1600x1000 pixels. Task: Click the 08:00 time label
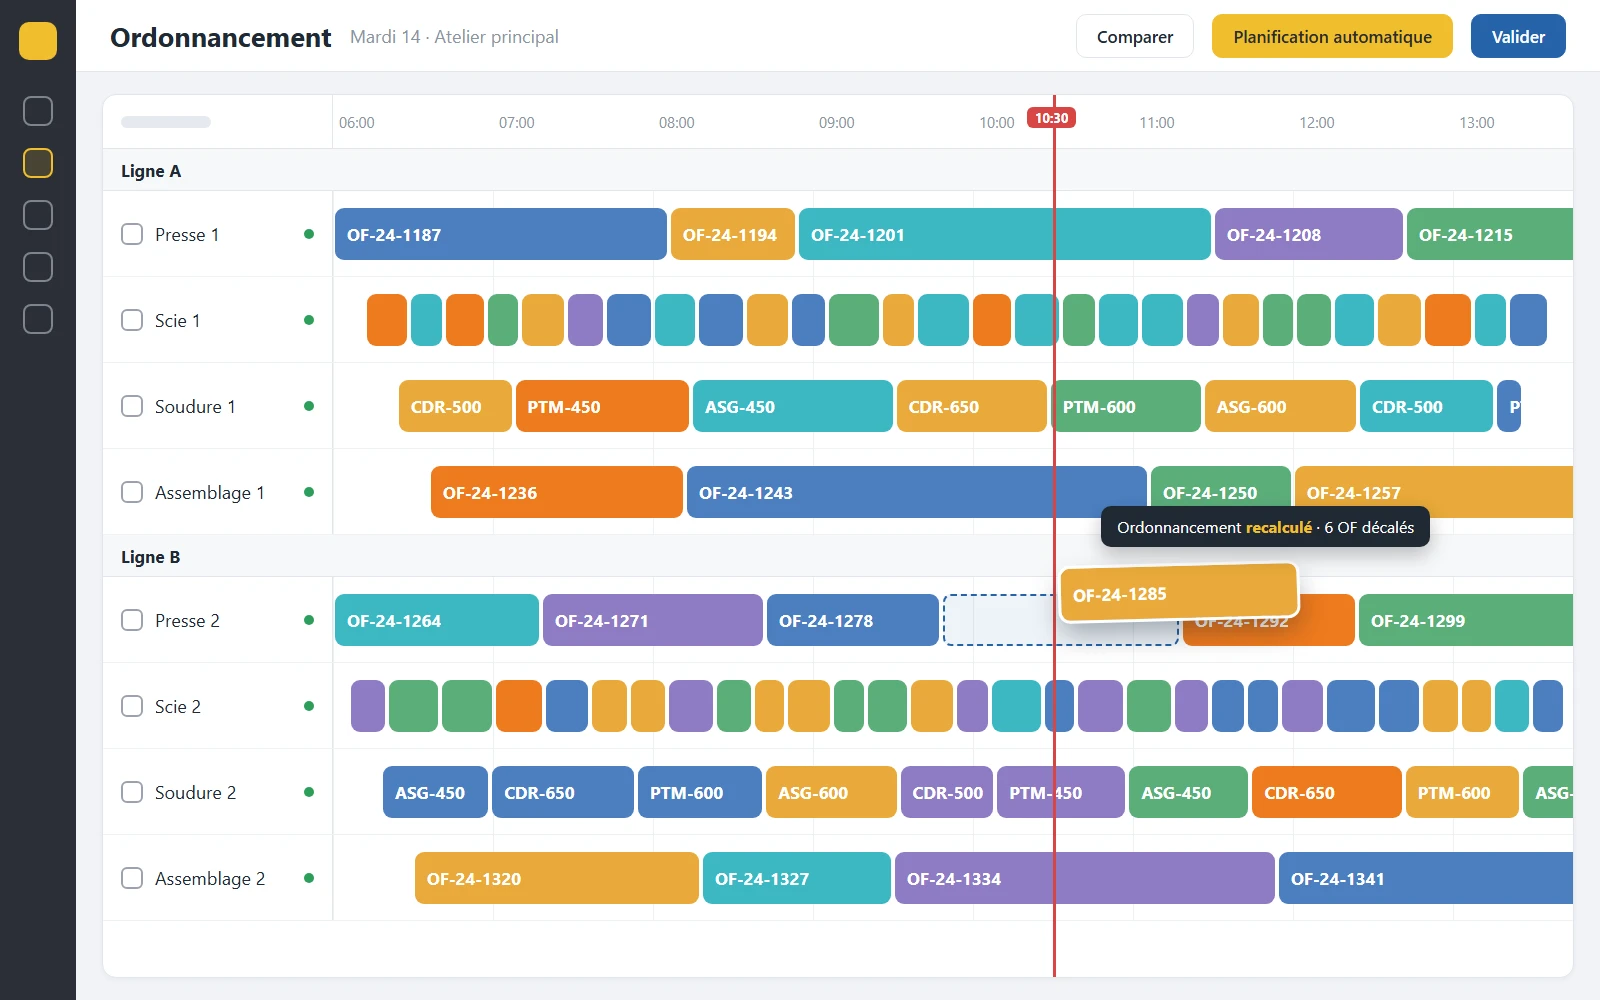[676, 122]
